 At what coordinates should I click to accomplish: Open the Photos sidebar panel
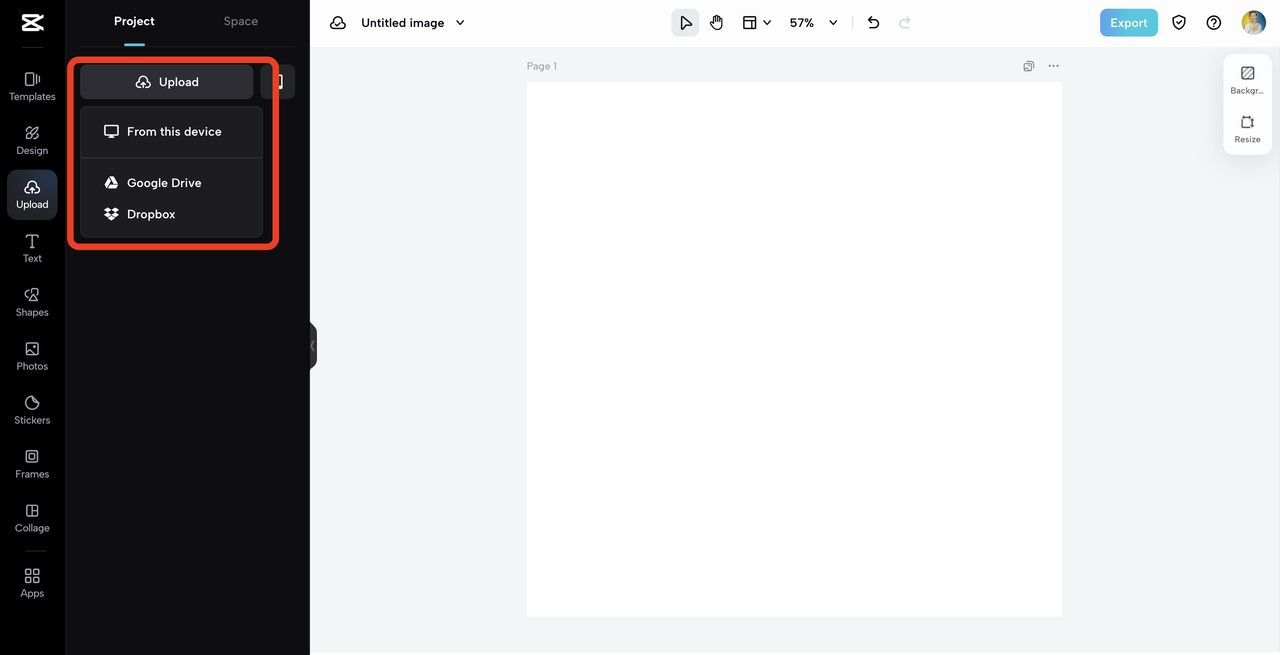pyautogui.click(x=32, y=356)
